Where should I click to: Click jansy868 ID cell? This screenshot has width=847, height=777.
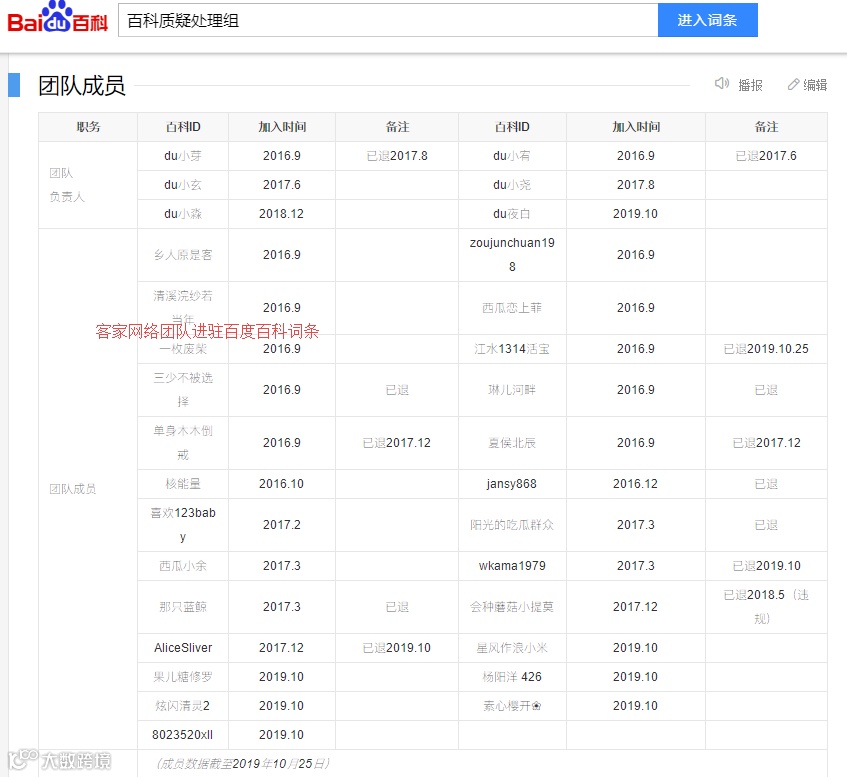point(512,484)
